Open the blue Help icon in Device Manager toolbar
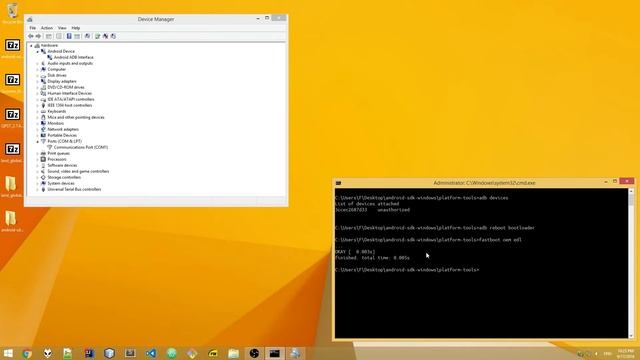The height and width of the screenshot is (360, 640). [x=69, y=36]
